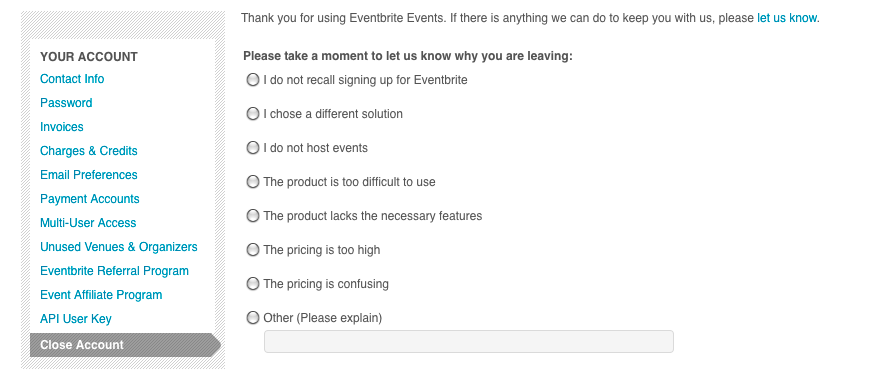
Task: Open the "let us know" link
Action: (787, 18)
